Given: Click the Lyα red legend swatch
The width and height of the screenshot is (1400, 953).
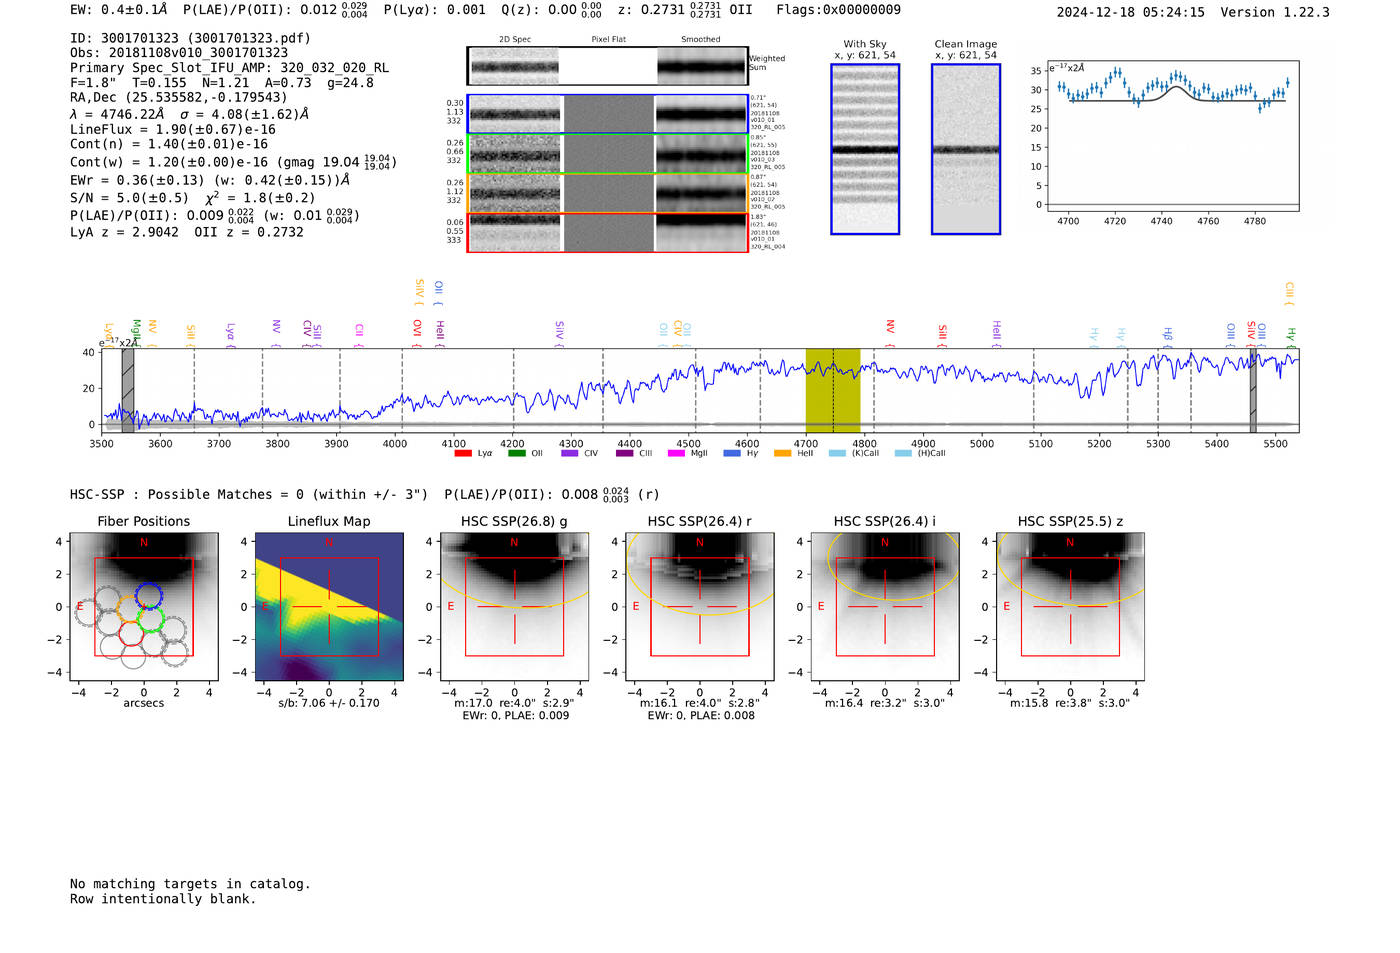Looking at the screenshot, I should [462, 454].
